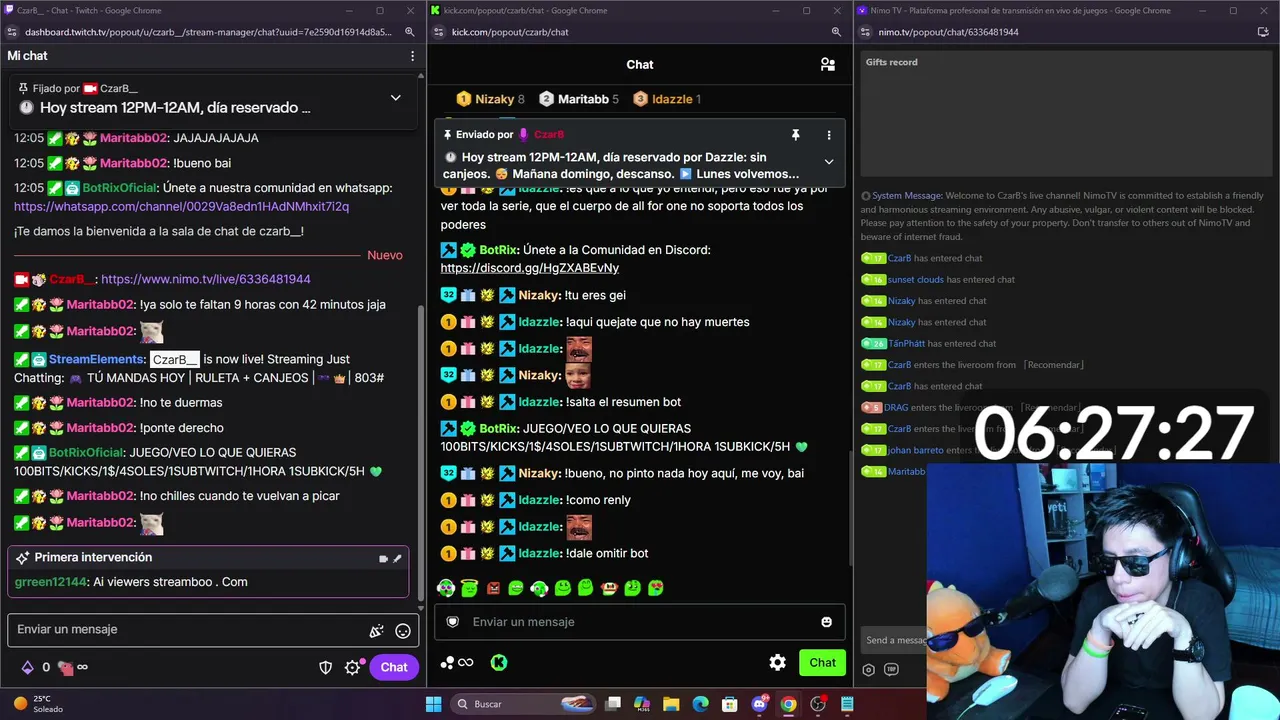Select Idazzle in Kick top gifters leaderboard
The width and height of the screenshot is (1280, 720).
click(667, 99)
